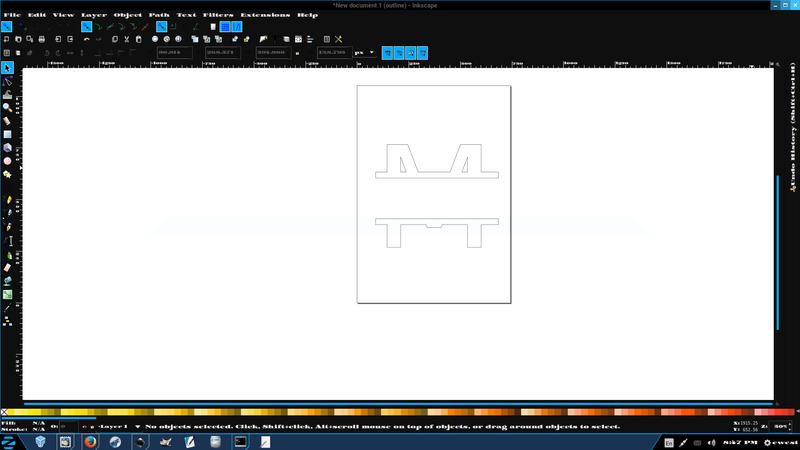The width and height of the screenshot is (800, 450).
Task: Click the Print document icon
Action: click(42, 39)
